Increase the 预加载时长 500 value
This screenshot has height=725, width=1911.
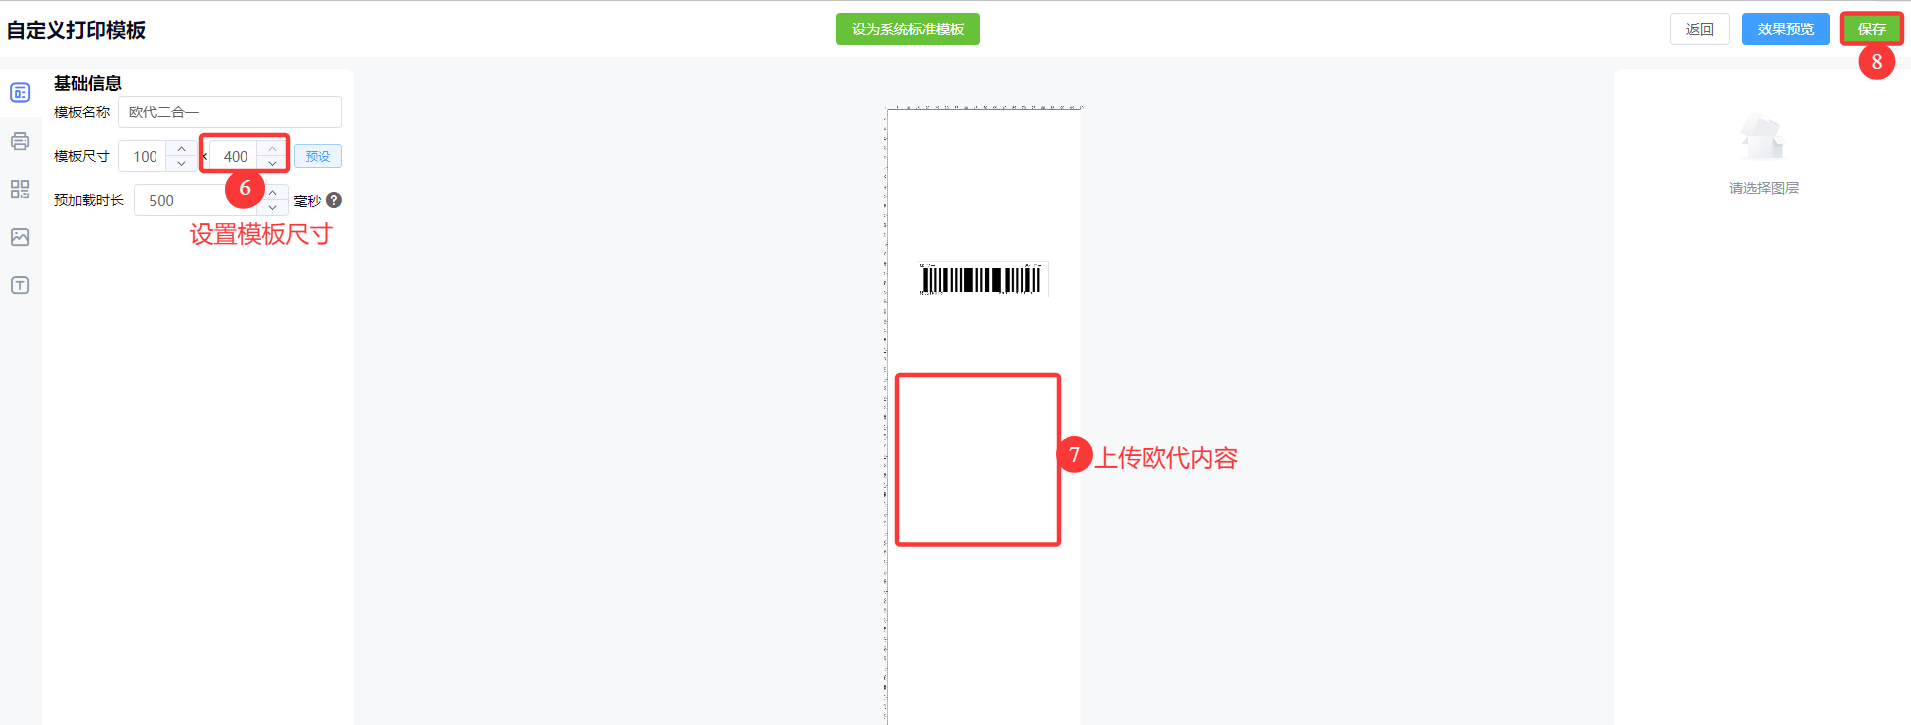(272, 193)
